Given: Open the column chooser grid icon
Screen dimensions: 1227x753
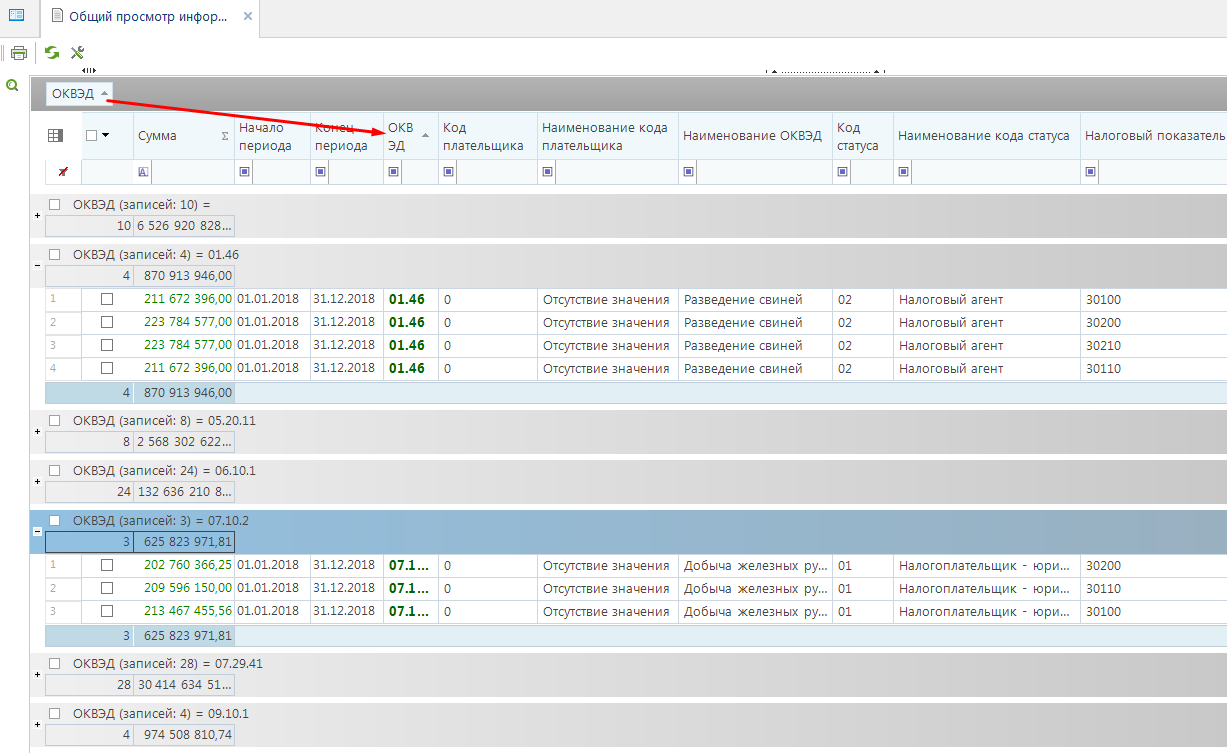Looking at the screenshot, I should point(55,135).
